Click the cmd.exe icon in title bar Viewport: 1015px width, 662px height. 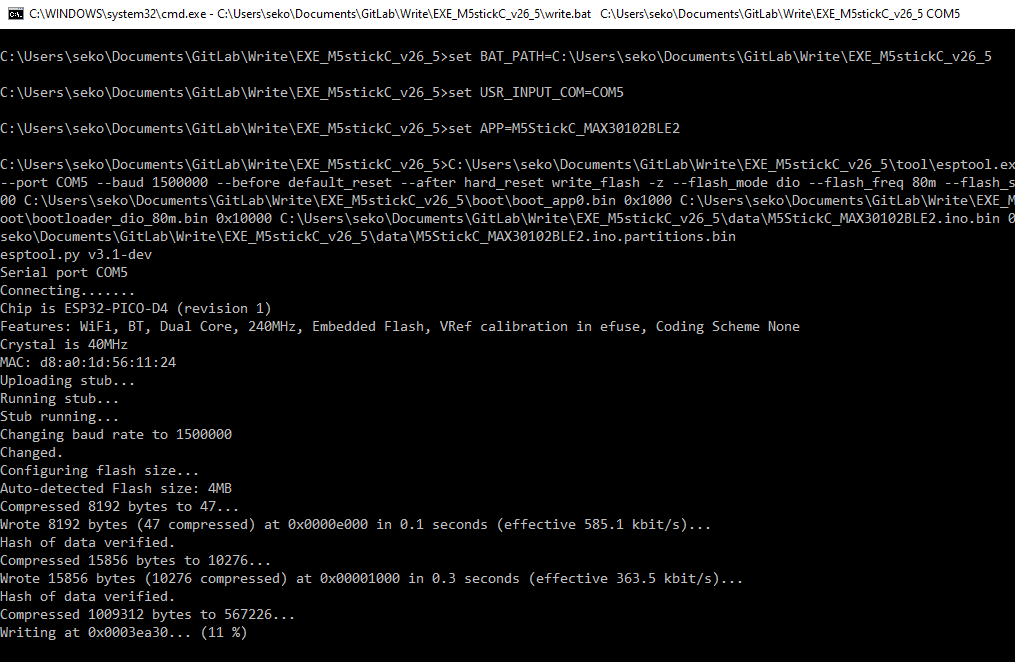(x=15, y=14)
